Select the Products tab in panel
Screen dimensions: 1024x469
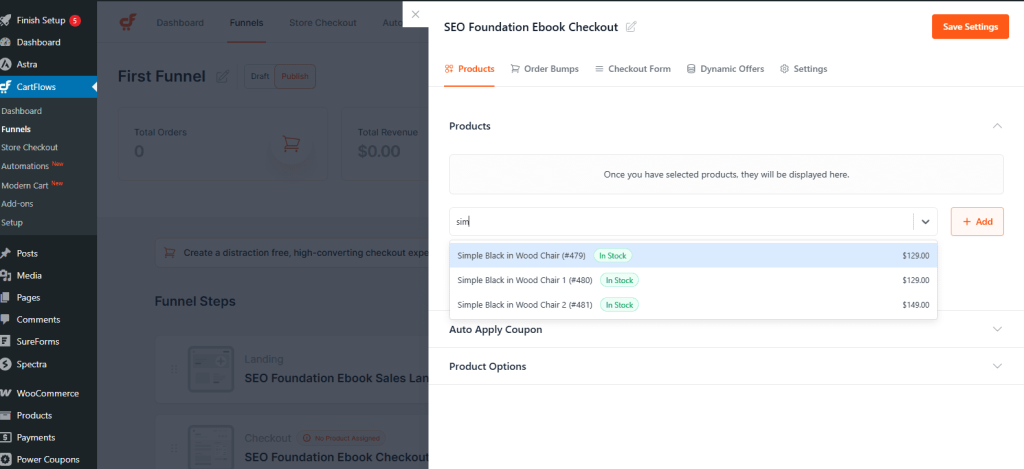pyautogui.click(x=470, y=69)
